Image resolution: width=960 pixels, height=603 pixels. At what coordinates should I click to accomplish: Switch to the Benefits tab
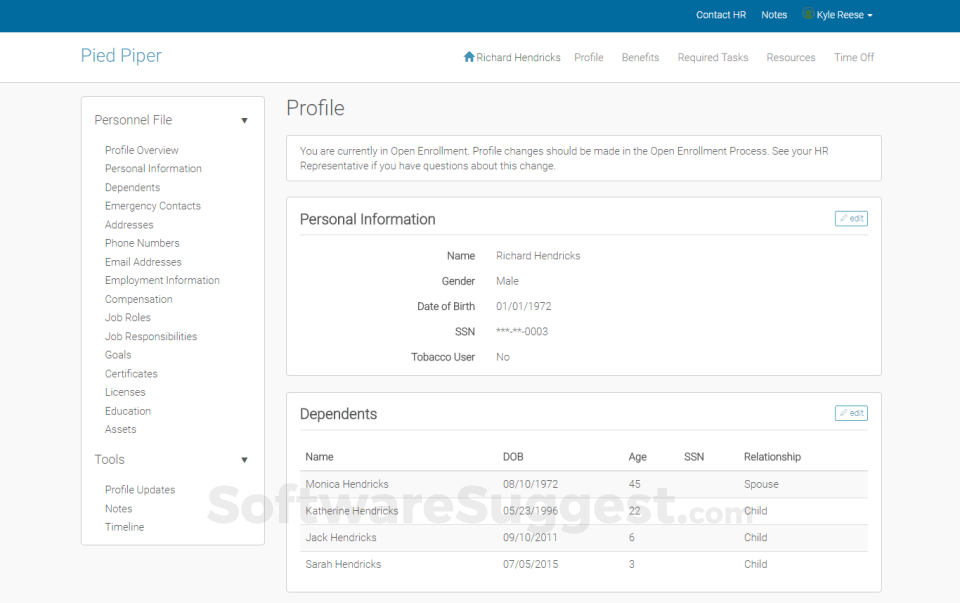pyautogui.click(x=640, y=57)
